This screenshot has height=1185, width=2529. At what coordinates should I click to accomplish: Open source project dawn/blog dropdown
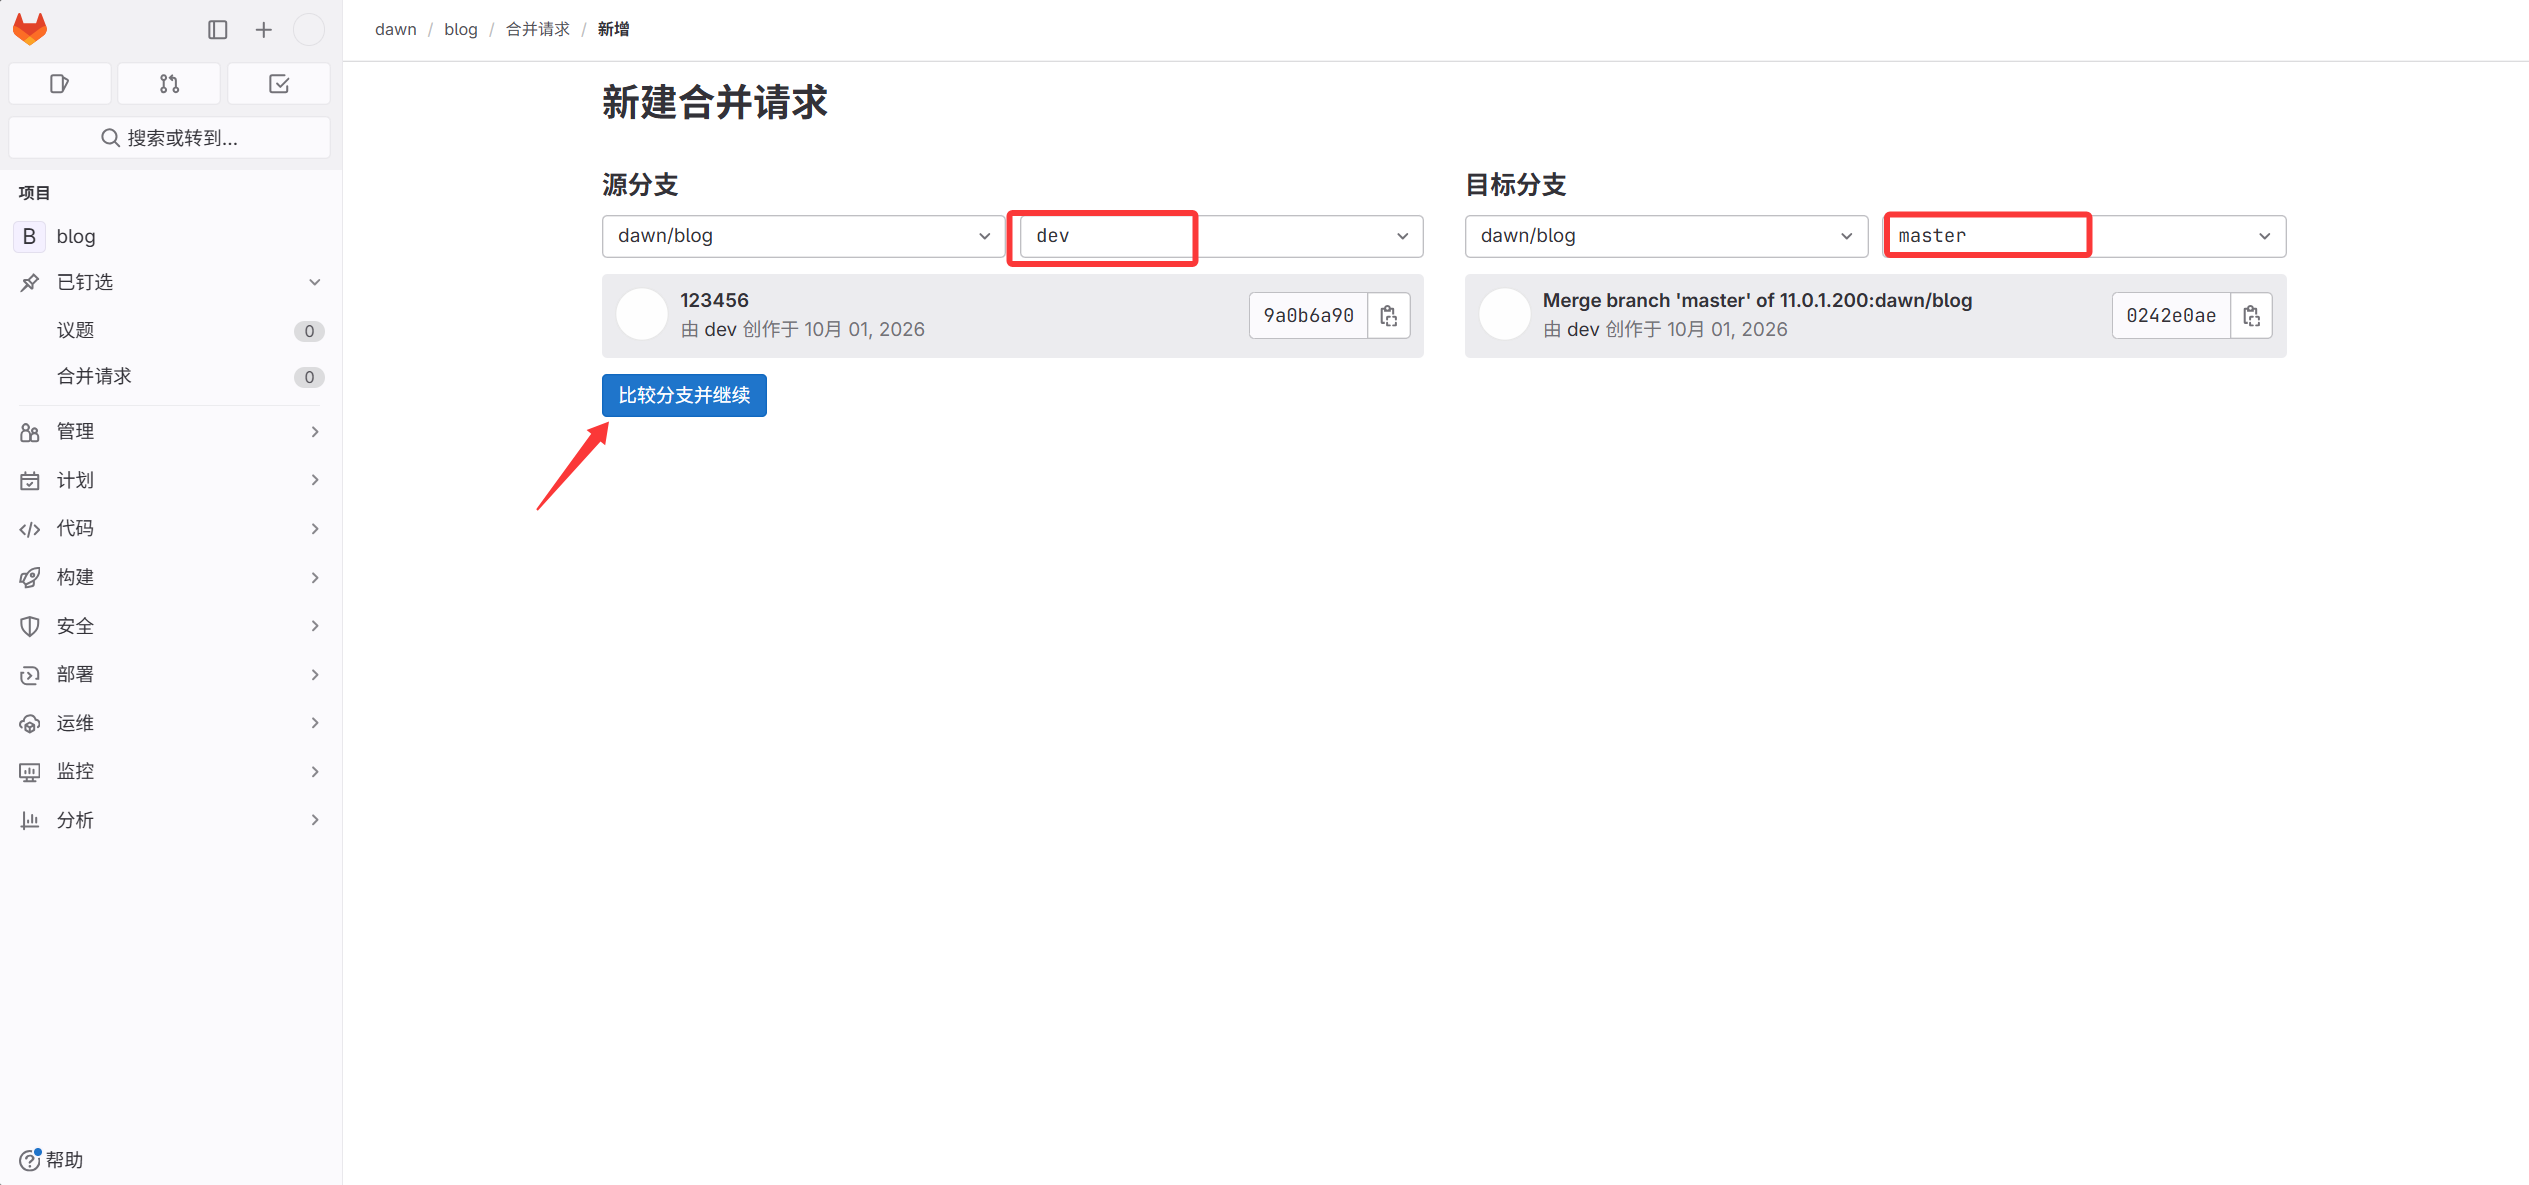click(803, 236)
